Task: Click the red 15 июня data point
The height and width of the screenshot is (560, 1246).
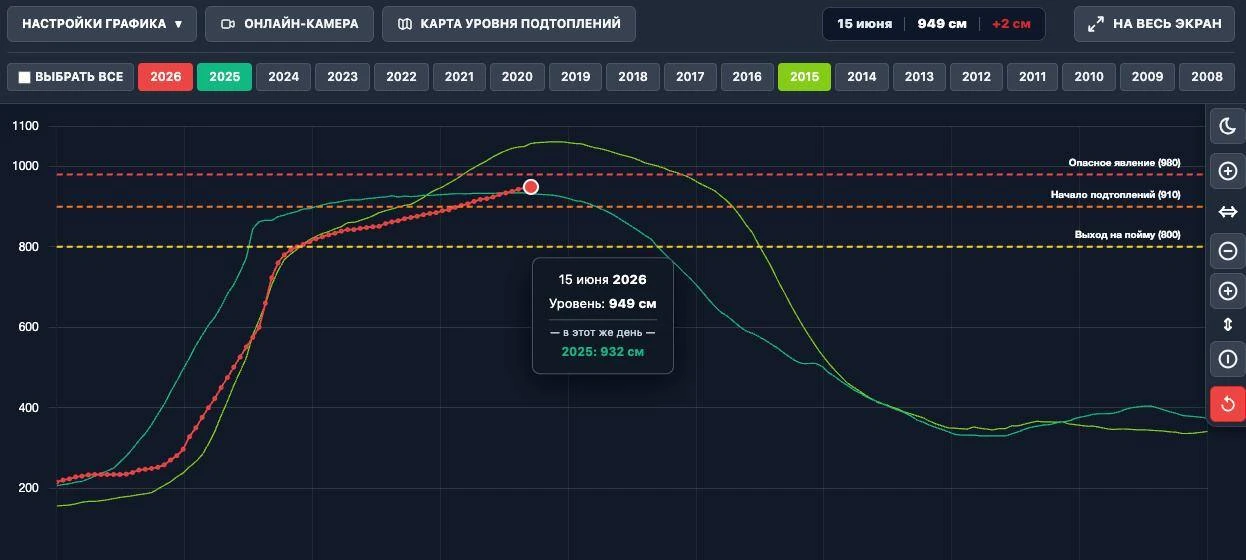Action: pos(531,187)
